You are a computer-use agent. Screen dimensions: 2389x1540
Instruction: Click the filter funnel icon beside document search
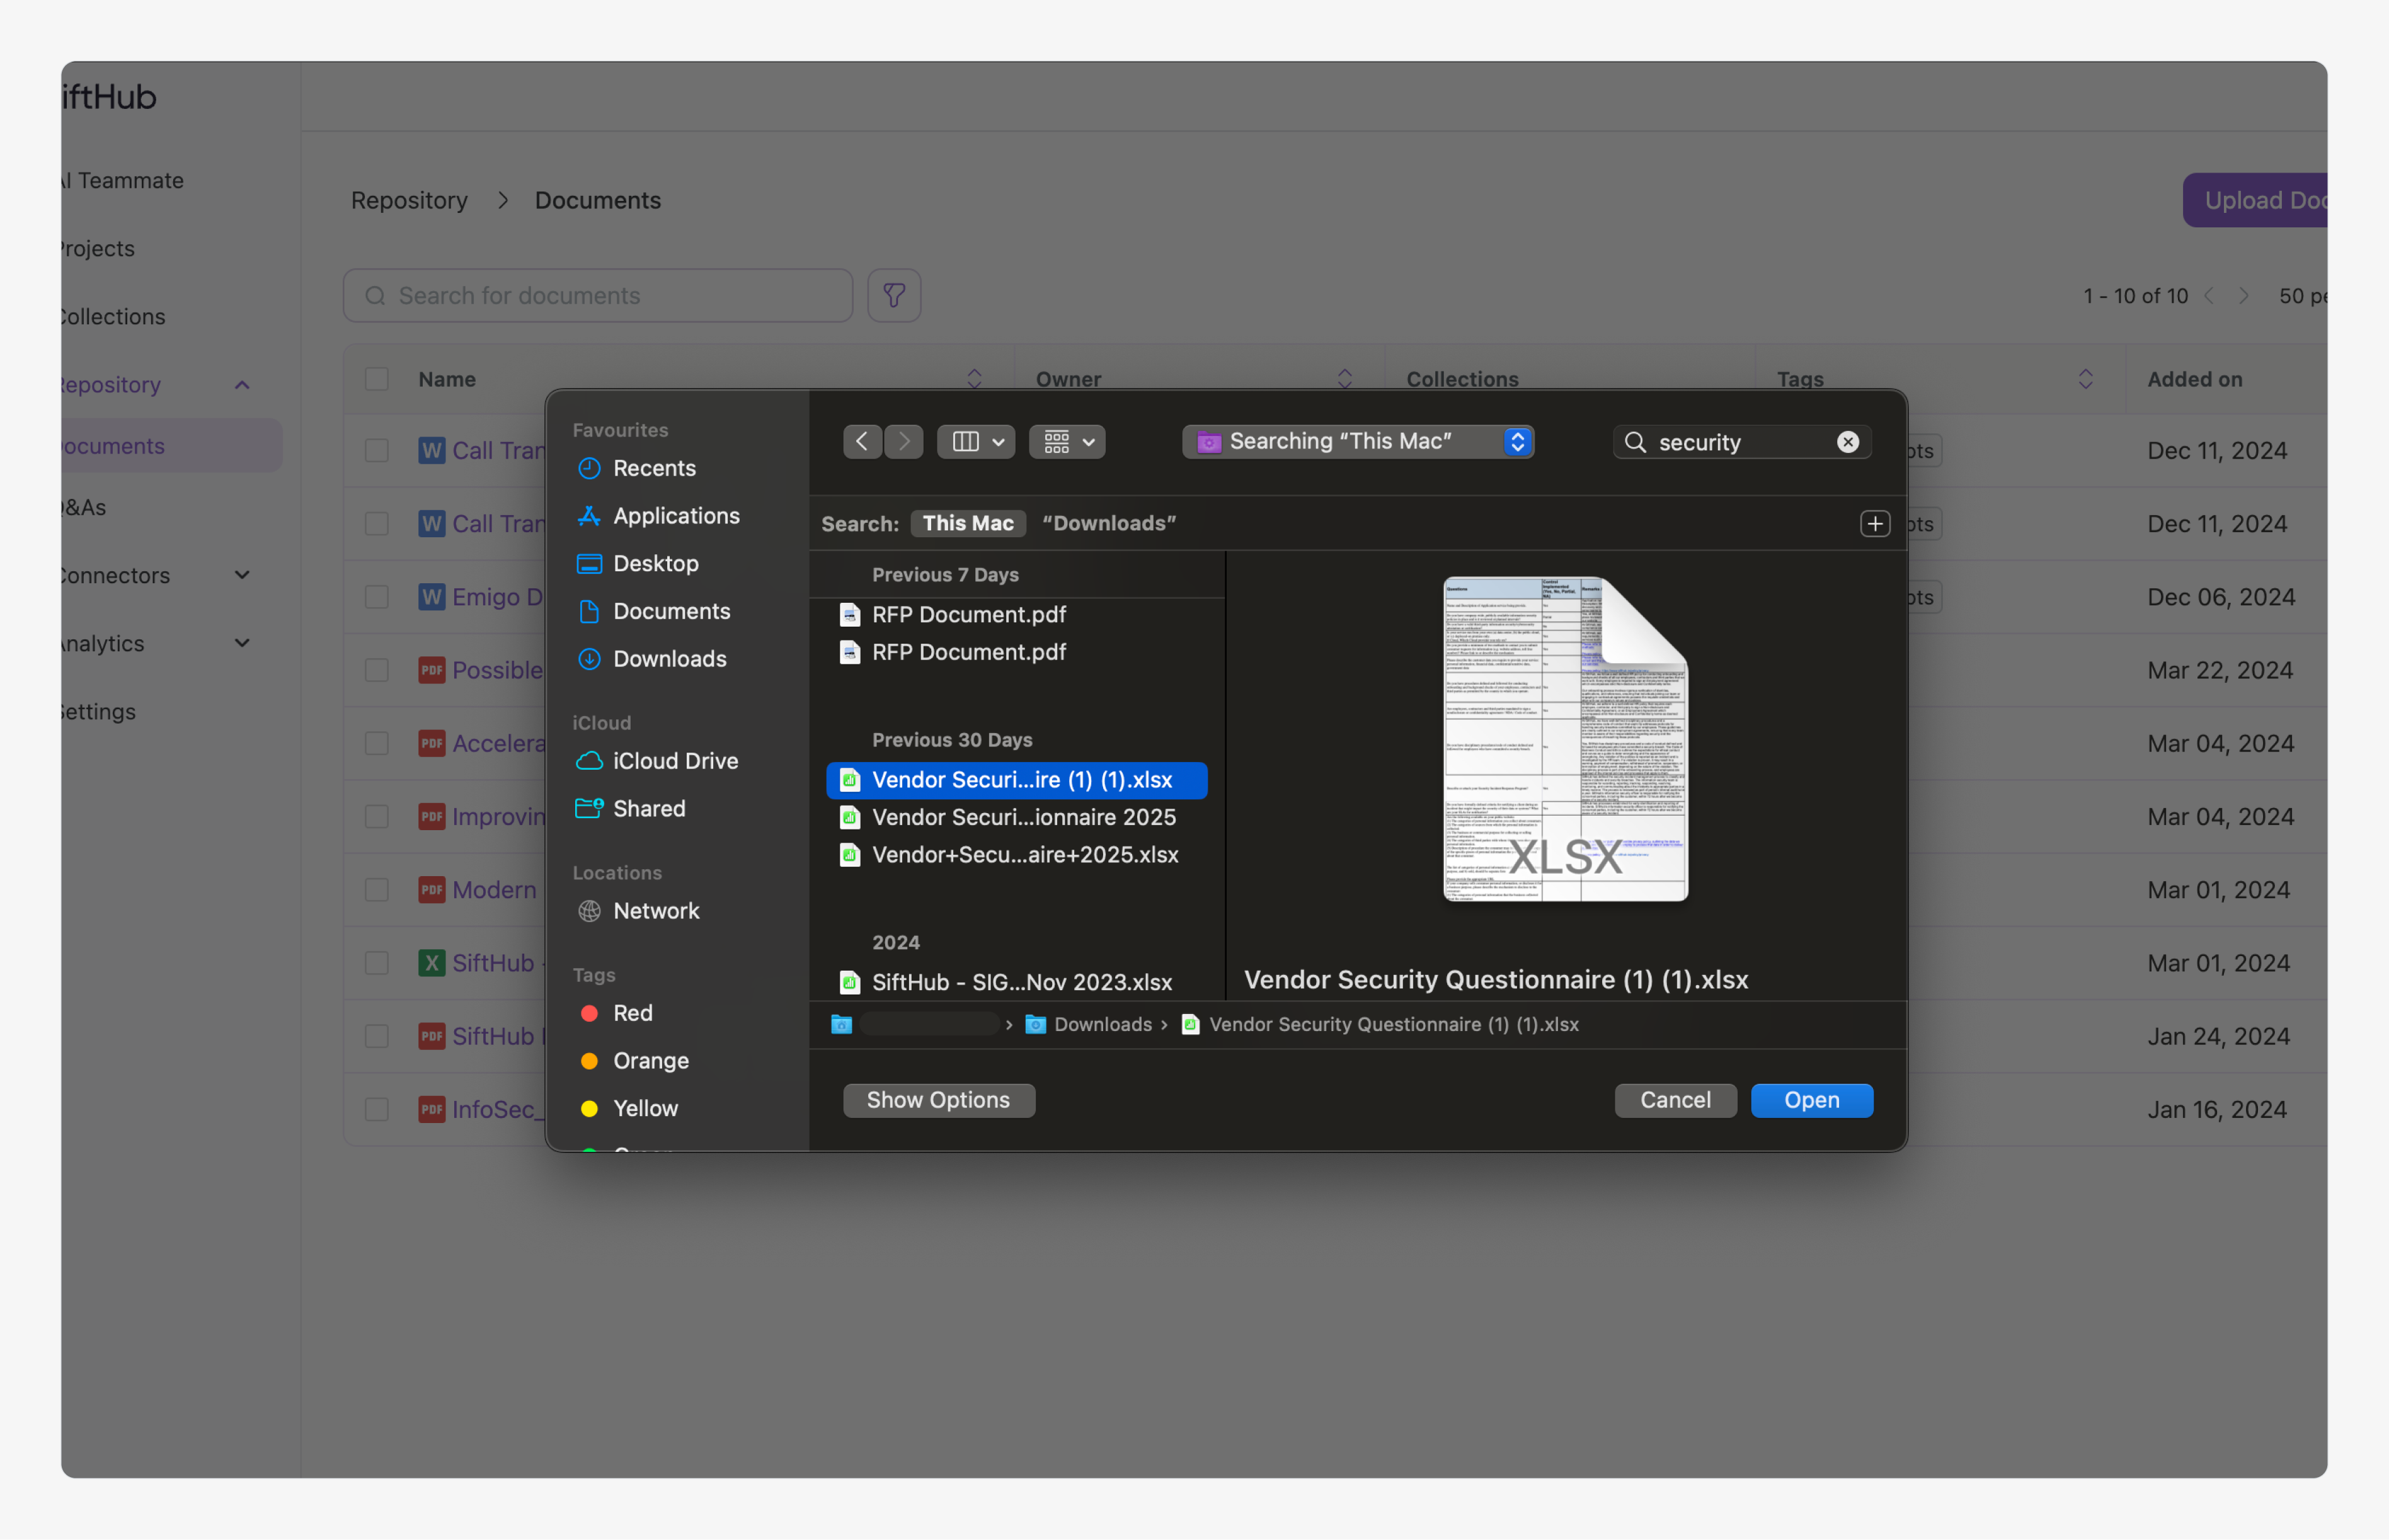click(x=893, y=295)
